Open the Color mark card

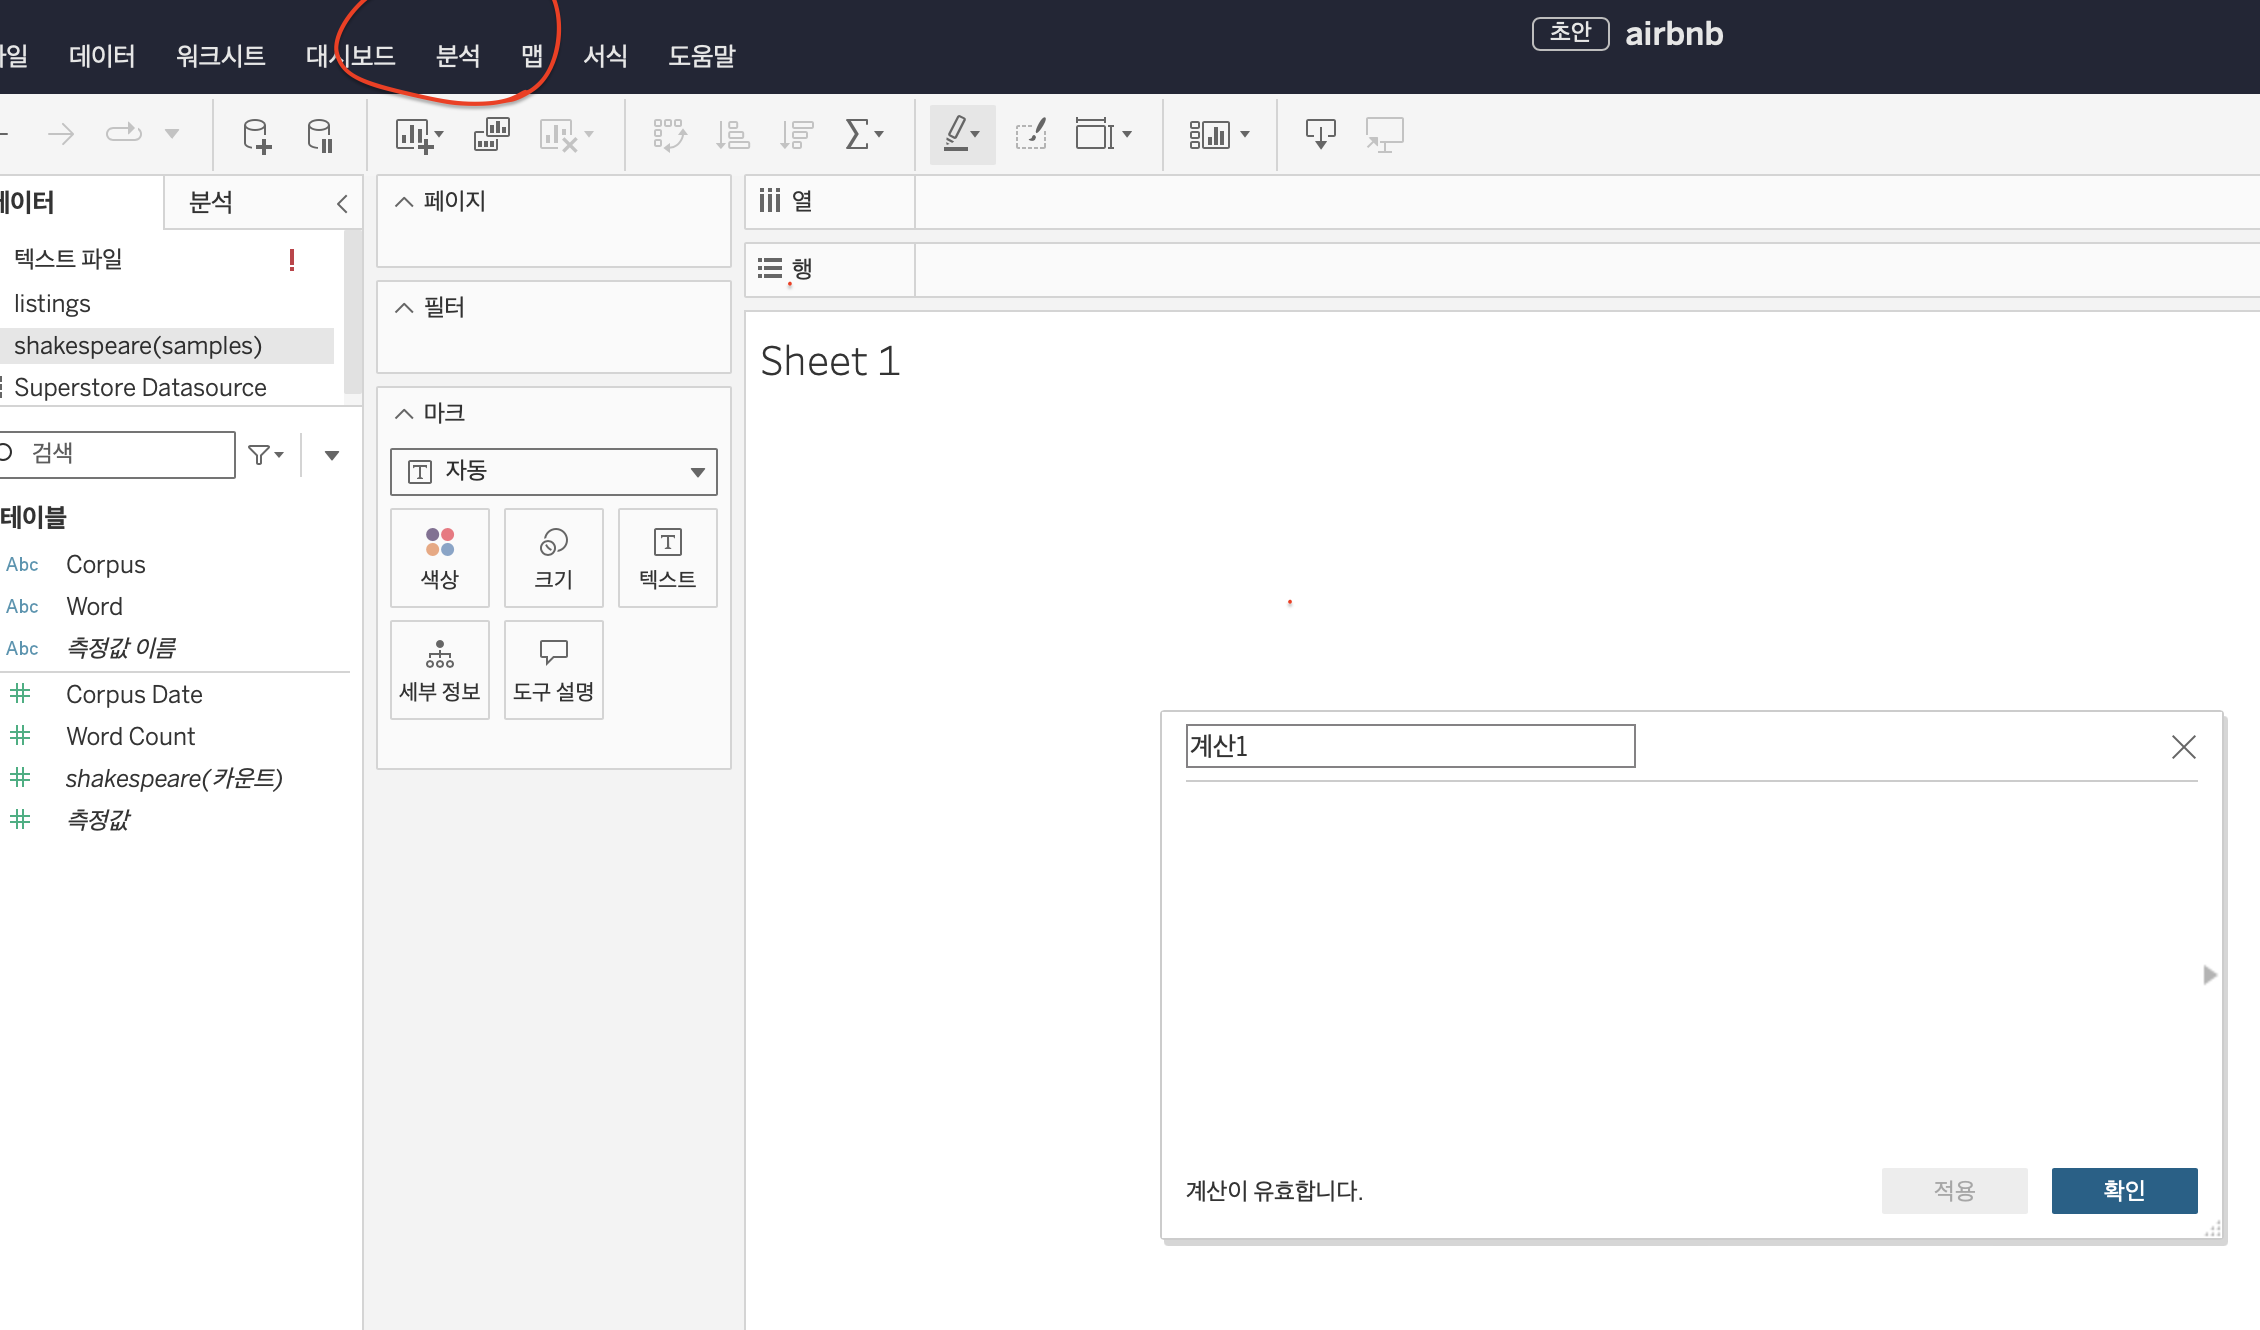click(439, 558)
